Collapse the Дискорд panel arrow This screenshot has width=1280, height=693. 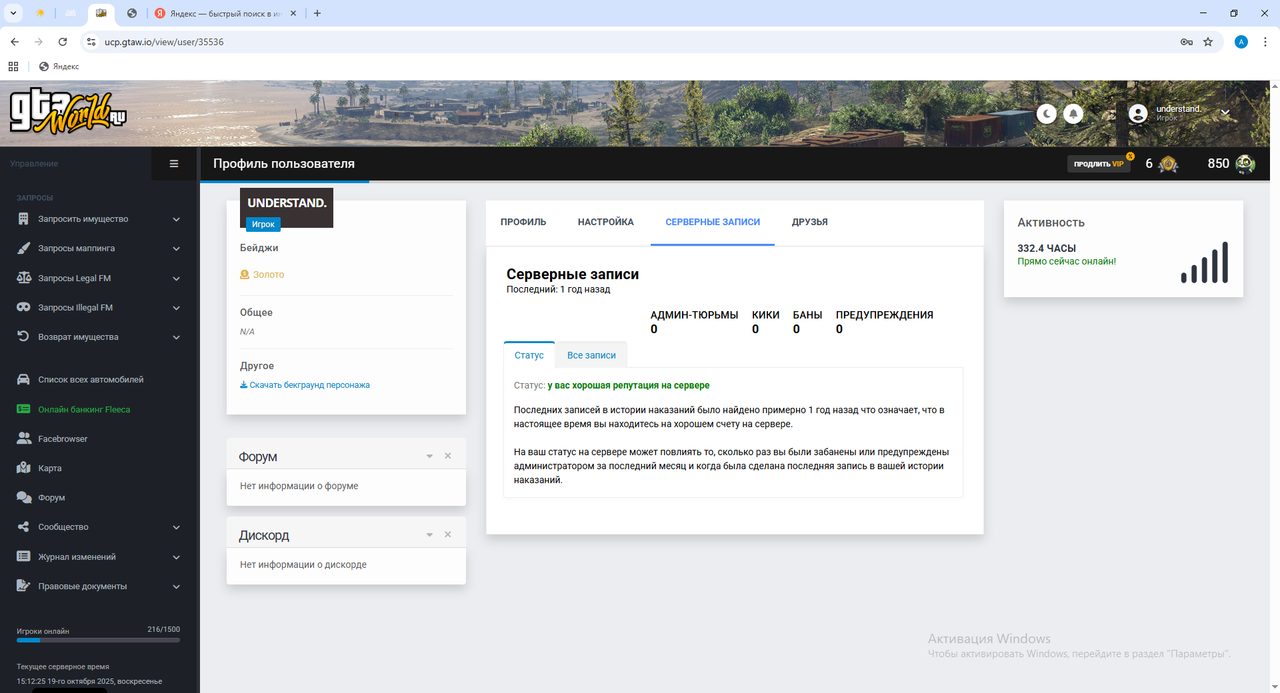[430, 535]
